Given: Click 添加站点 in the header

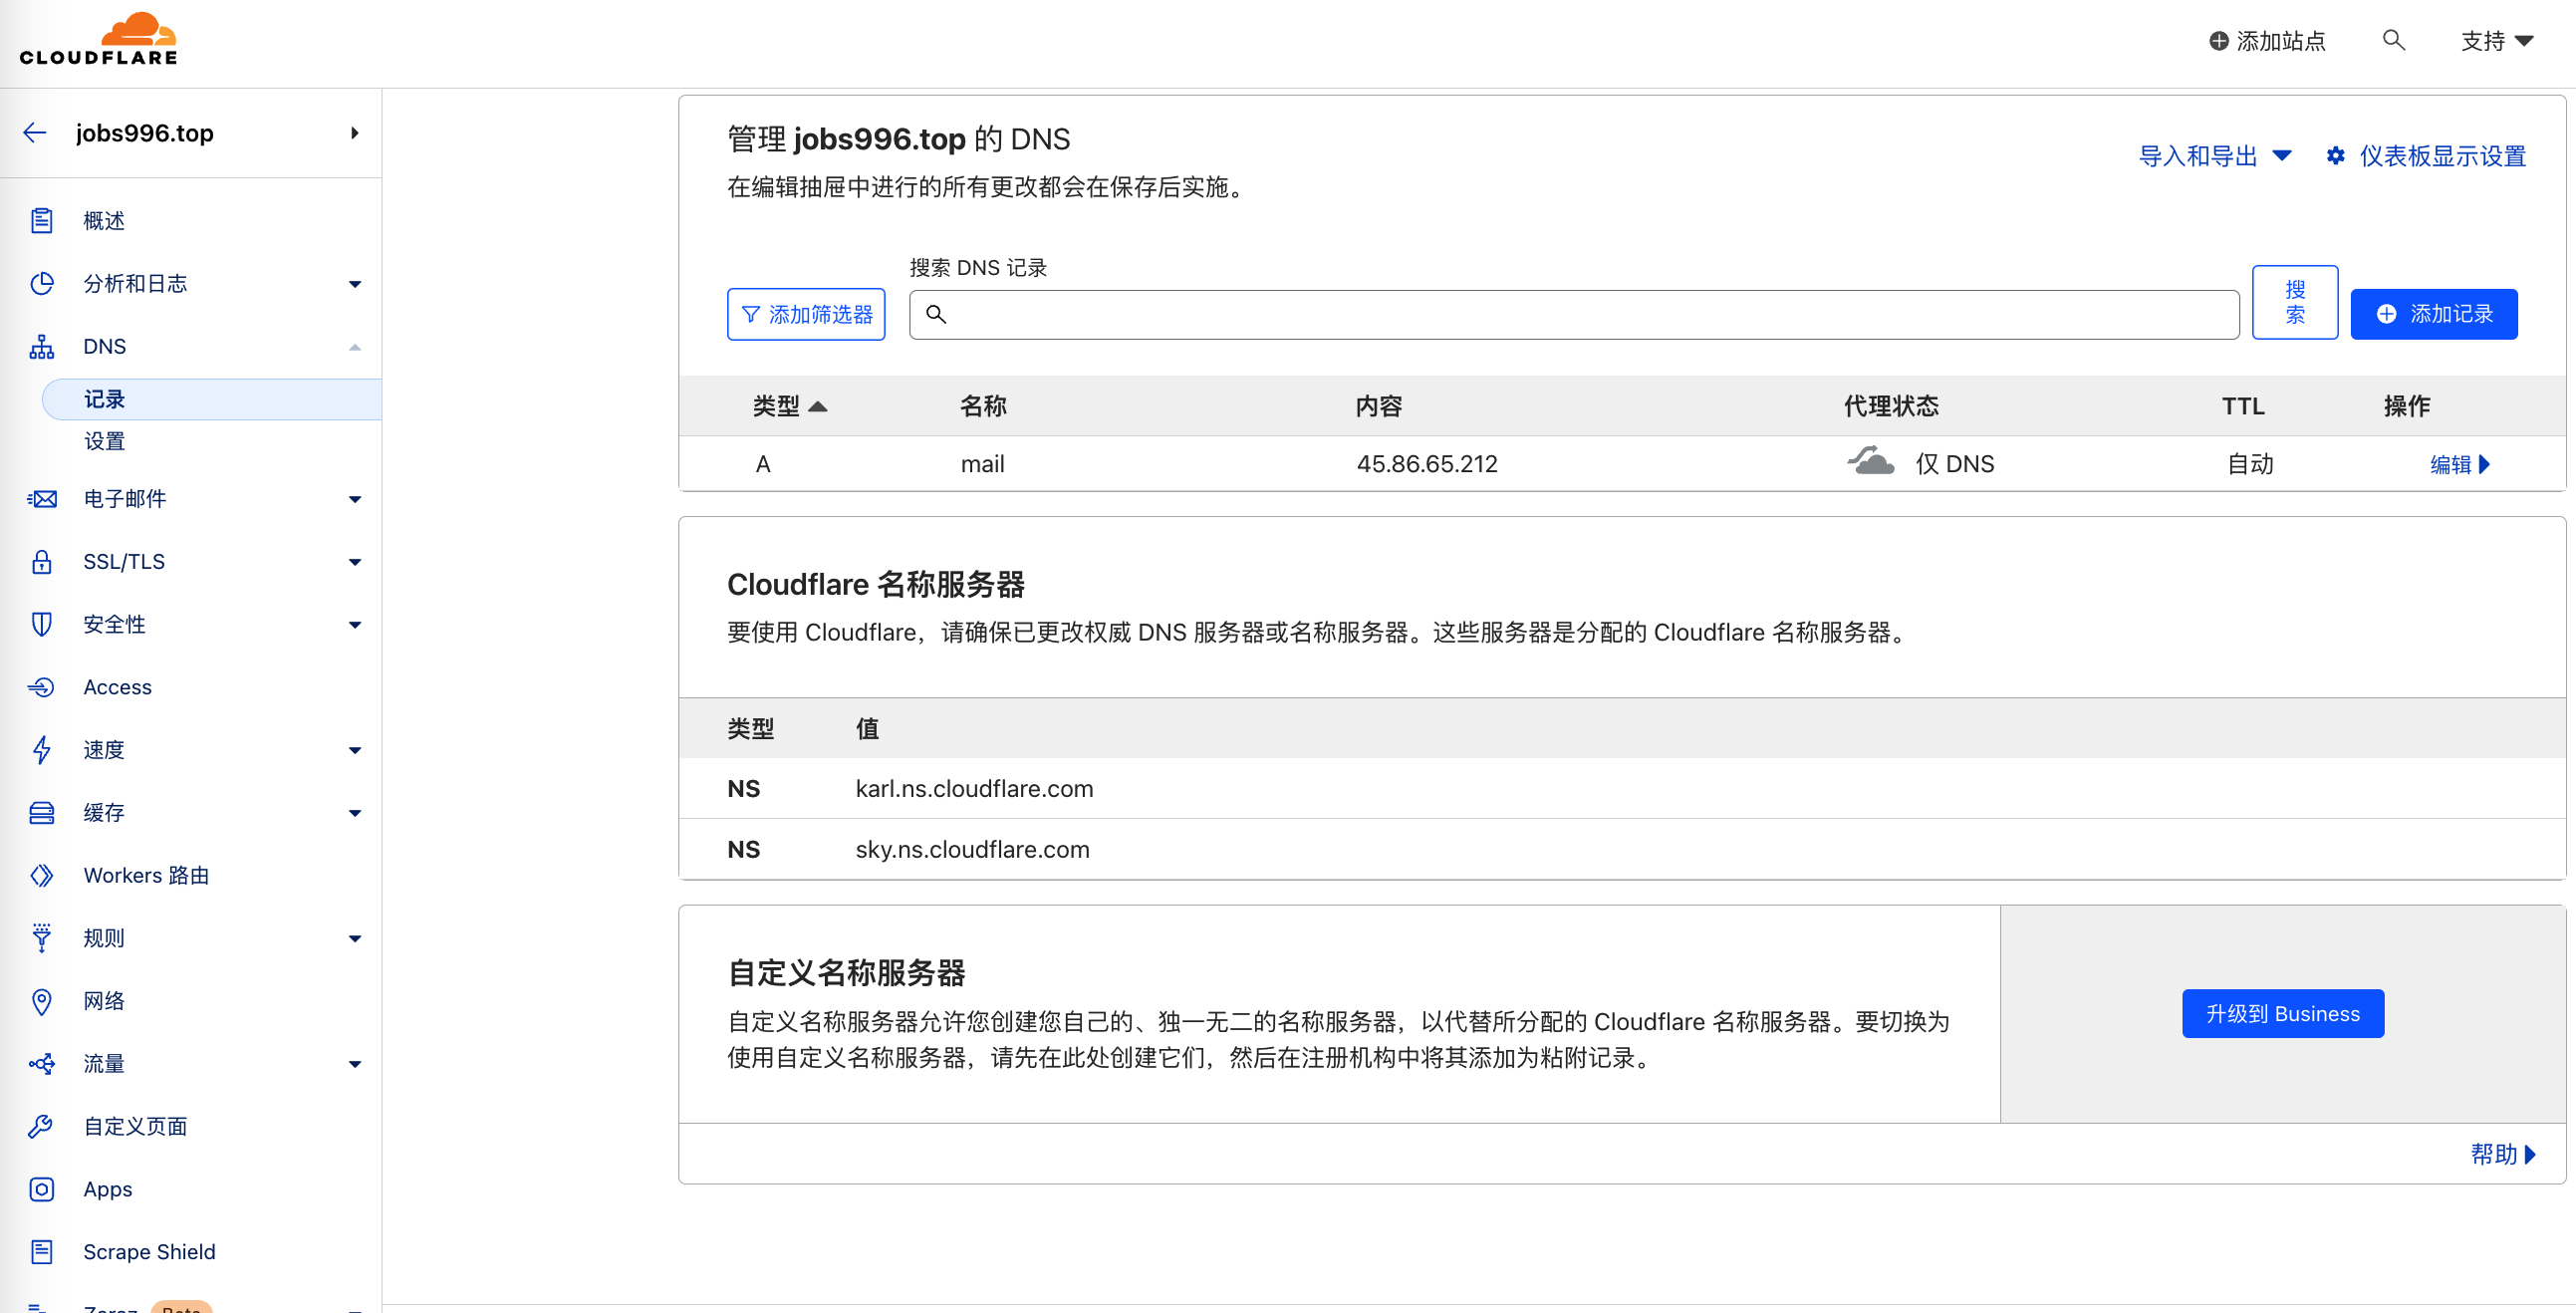Looking at the screenshot, I should [2267, 41].
